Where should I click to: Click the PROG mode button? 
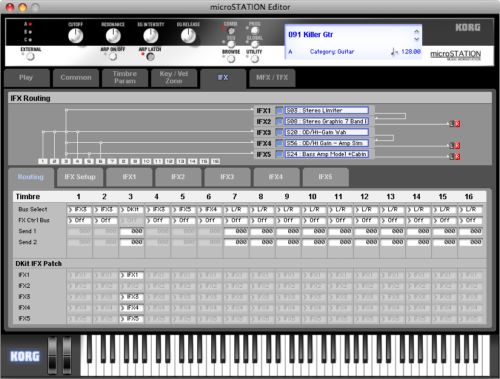click(255, 30)
